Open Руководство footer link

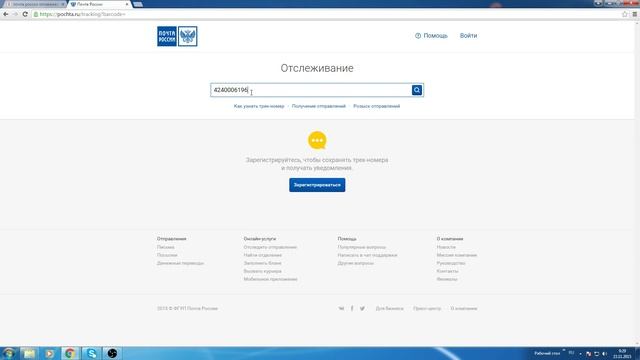click(451, 263)
